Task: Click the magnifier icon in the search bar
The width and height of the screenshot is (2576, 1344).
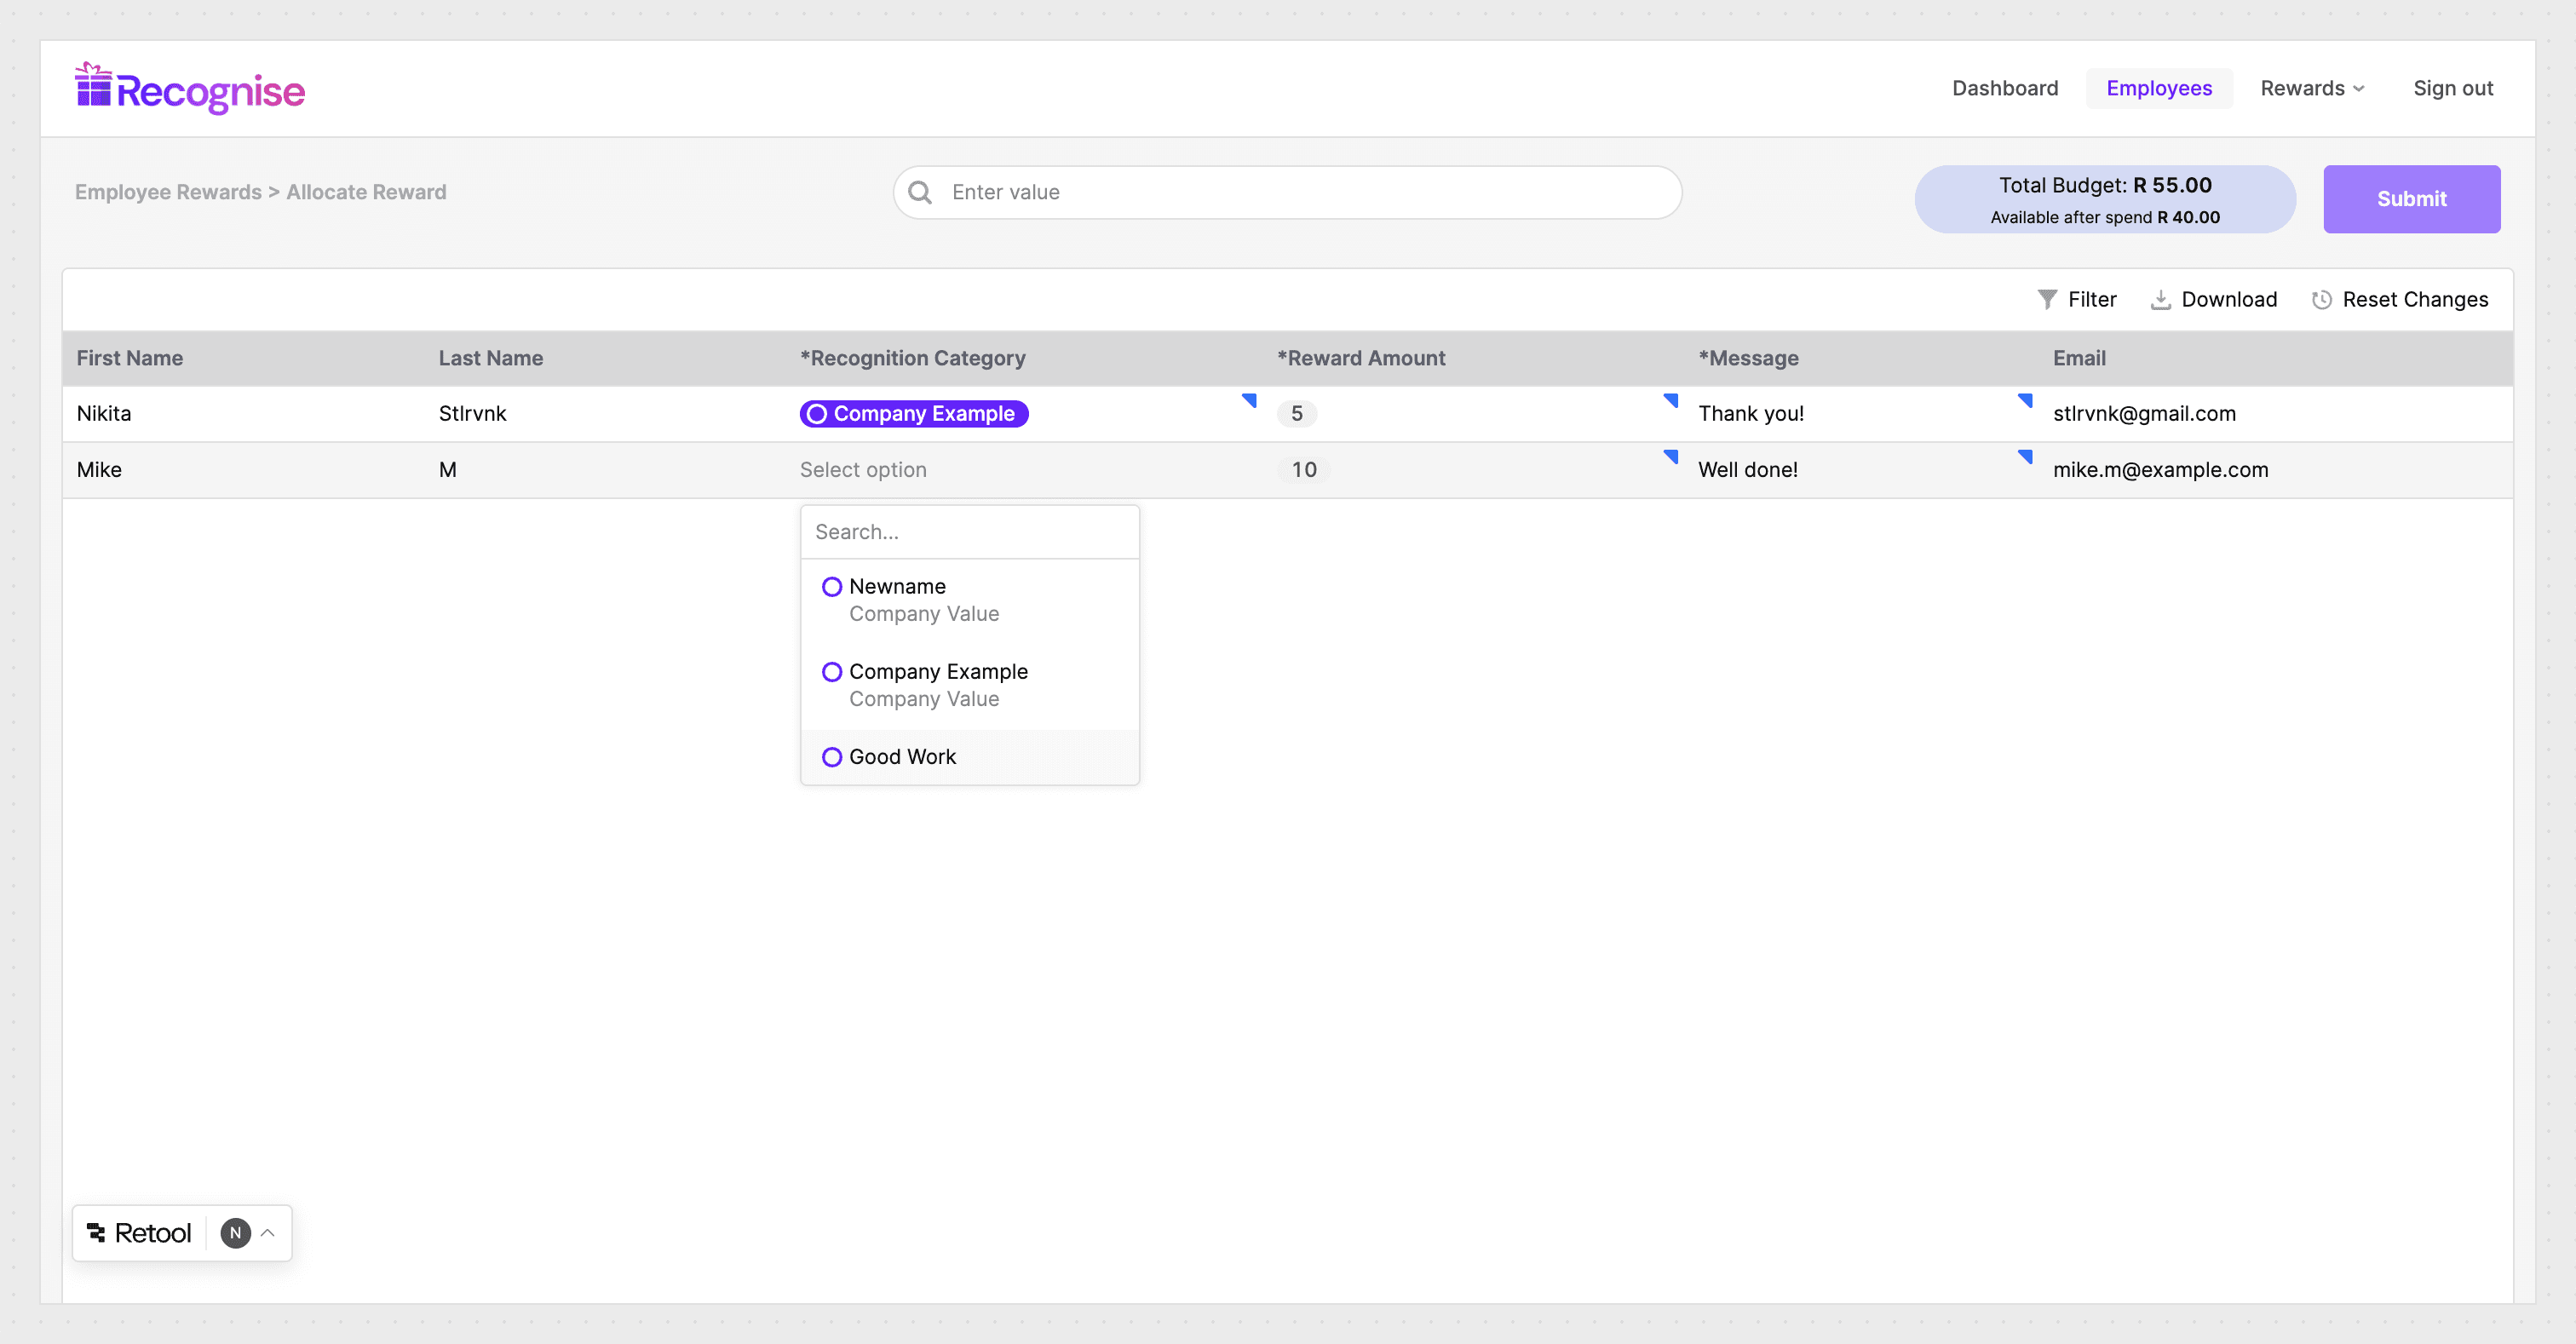Action: point(920,192)
